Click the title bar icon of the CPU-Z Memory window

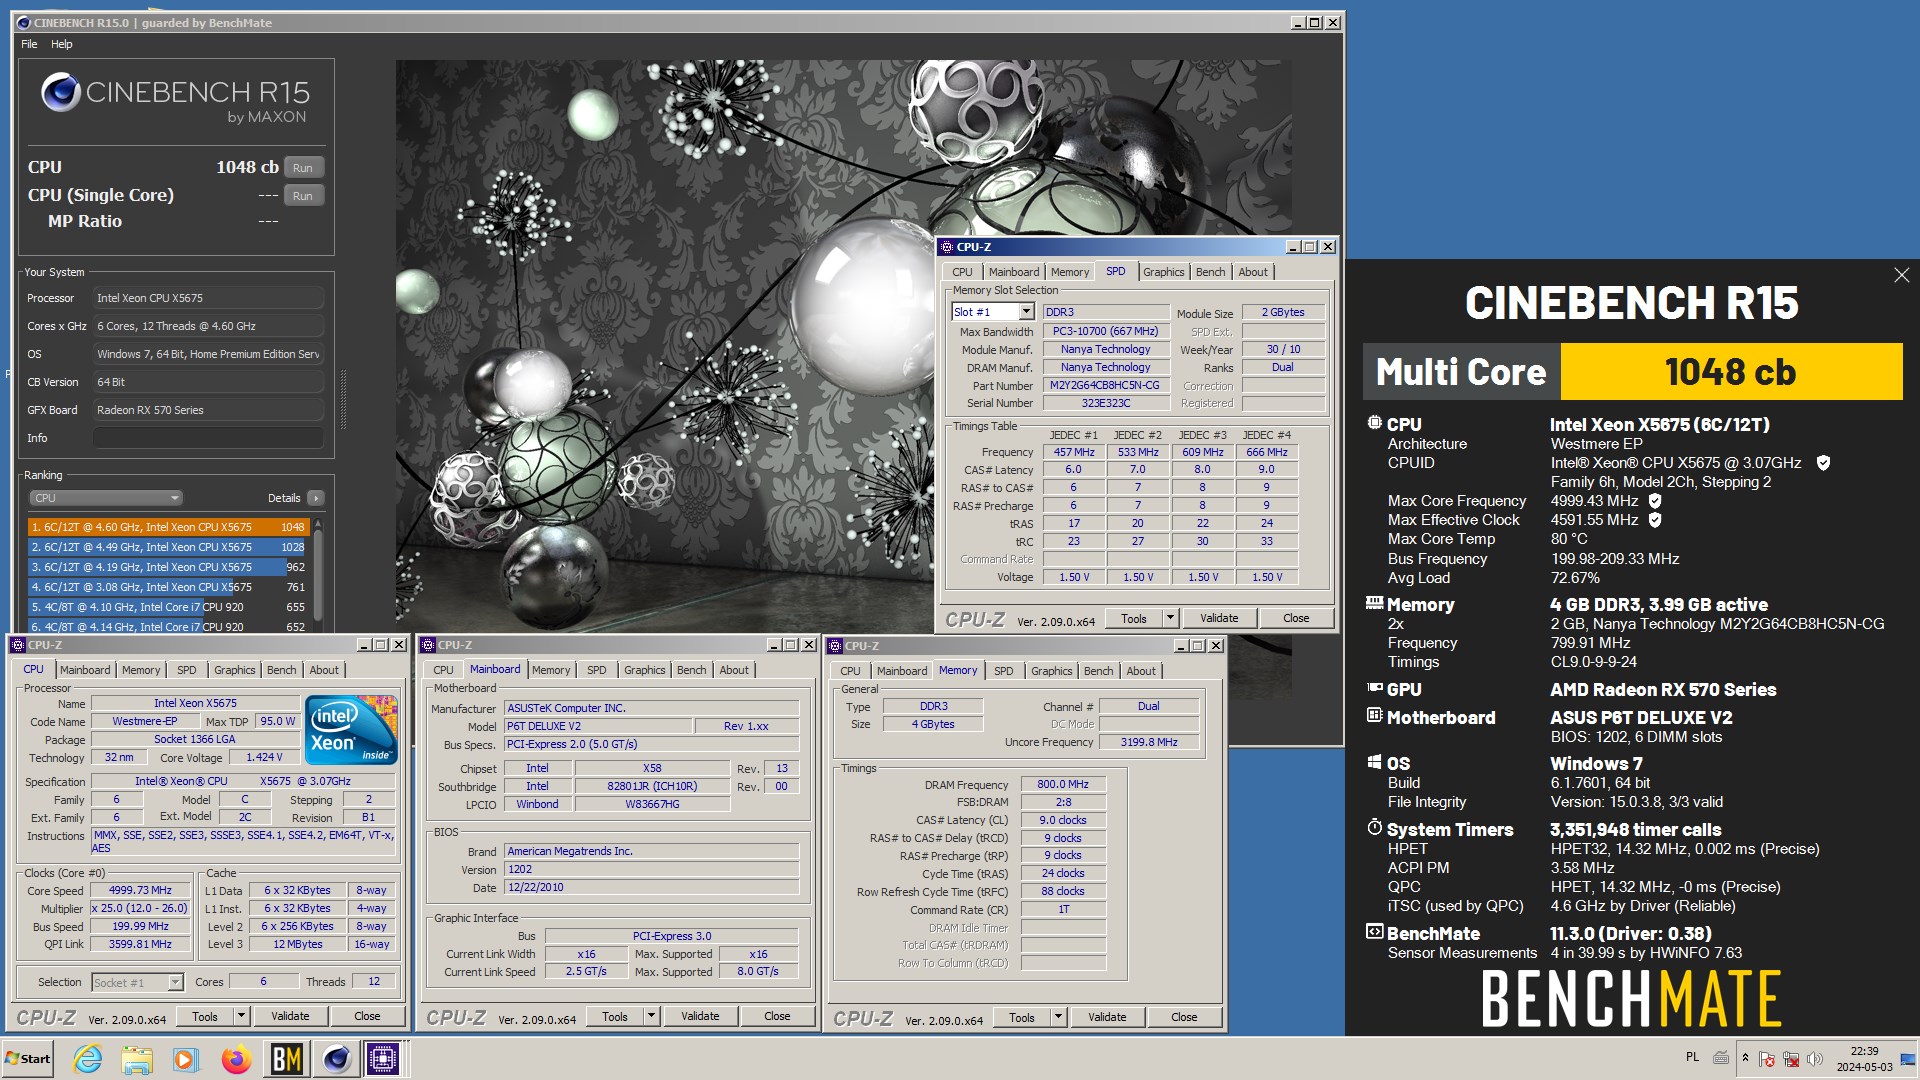point(834,646)
